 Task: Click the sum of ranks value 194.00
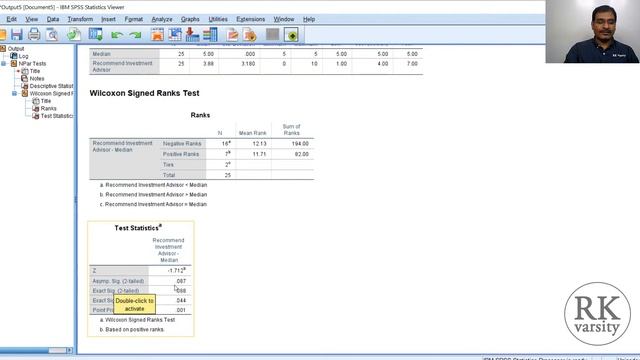click(300, 144)
